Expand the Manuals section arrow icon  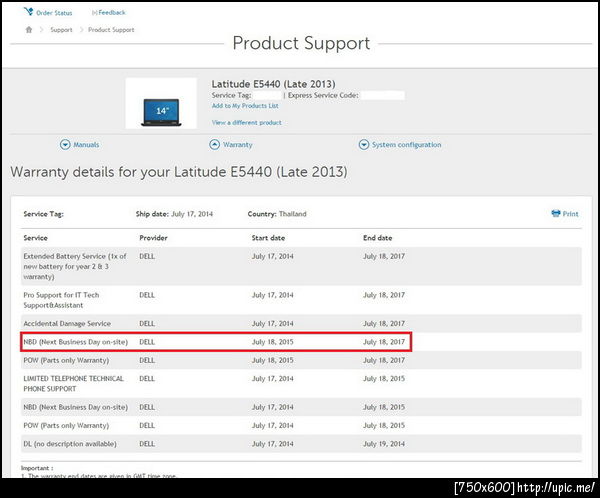(x=65, y=145)
